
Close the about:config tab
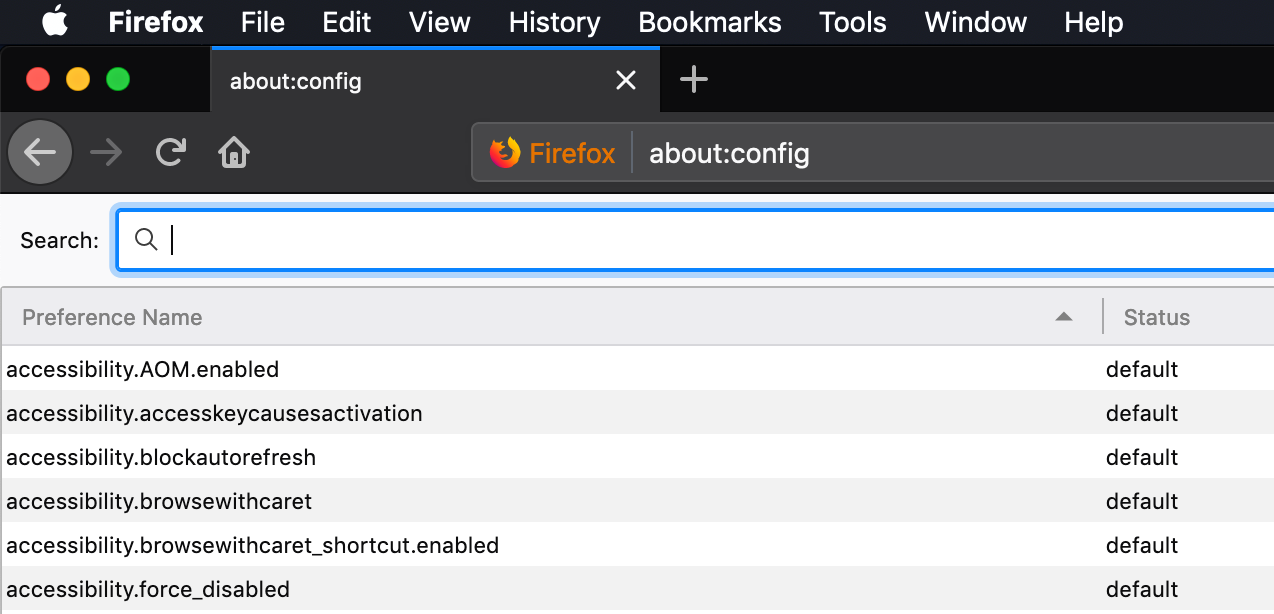[626, 80]
